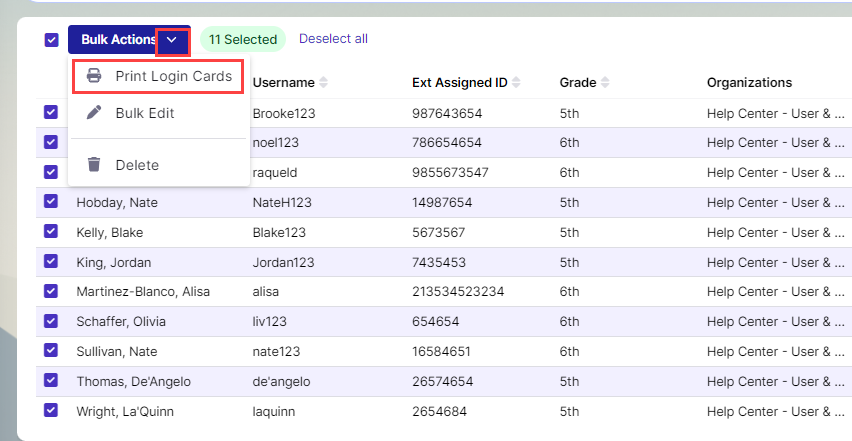Click the Organizations column header
This screenshot has width=852, height=441.
point(750,82)
